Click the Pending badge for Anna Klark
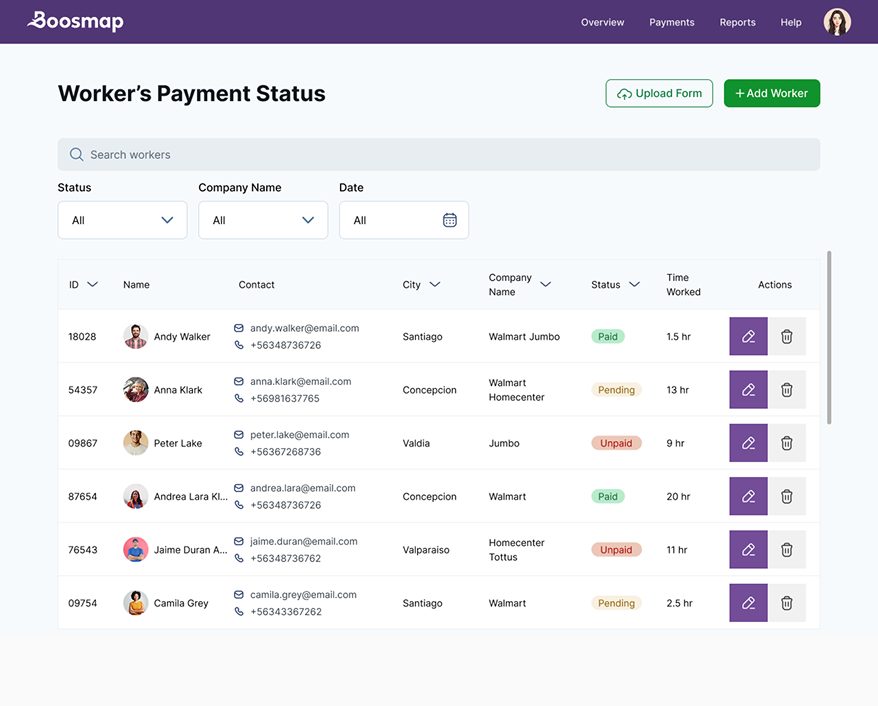 pos(616,390)
